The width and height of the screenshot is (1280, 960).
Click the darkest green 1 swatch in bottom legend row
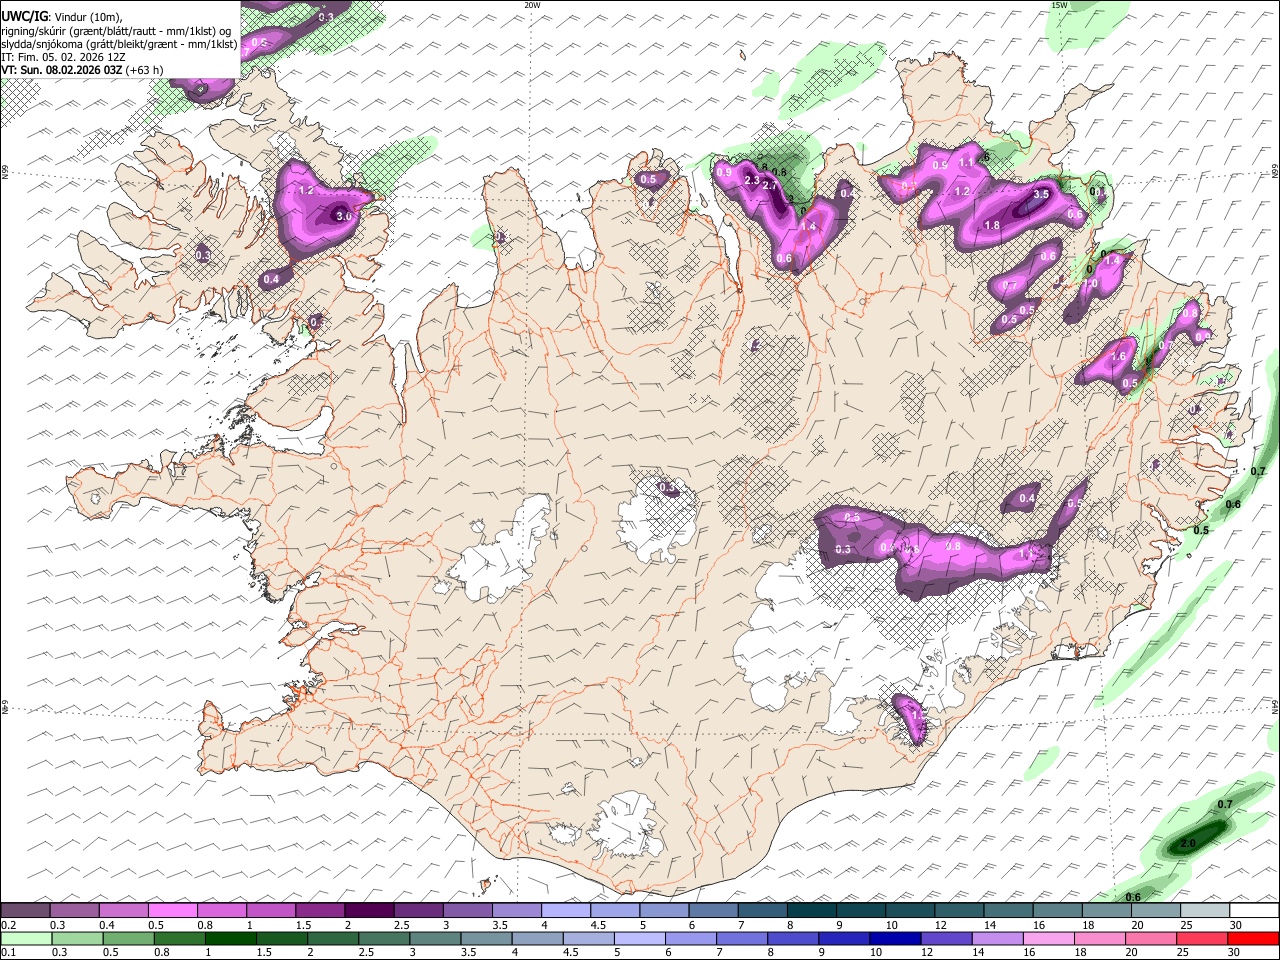(232, 938)
